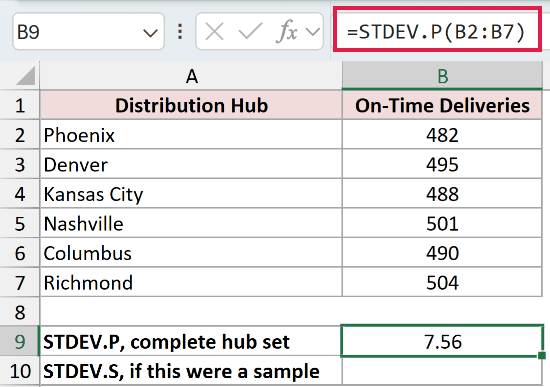Select row 5 header

point(20,223)
